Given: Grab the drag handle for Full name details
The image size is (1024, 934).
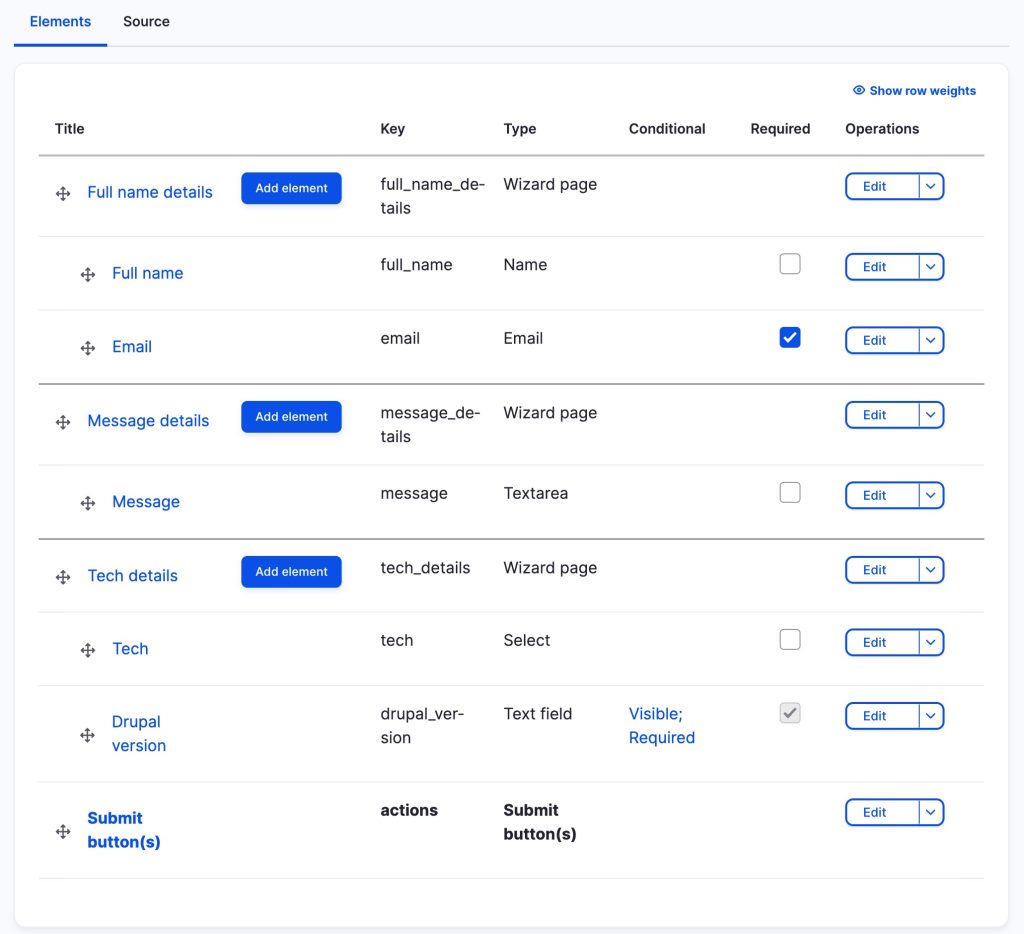Looking at the screenshot, I should click(63, 193).
